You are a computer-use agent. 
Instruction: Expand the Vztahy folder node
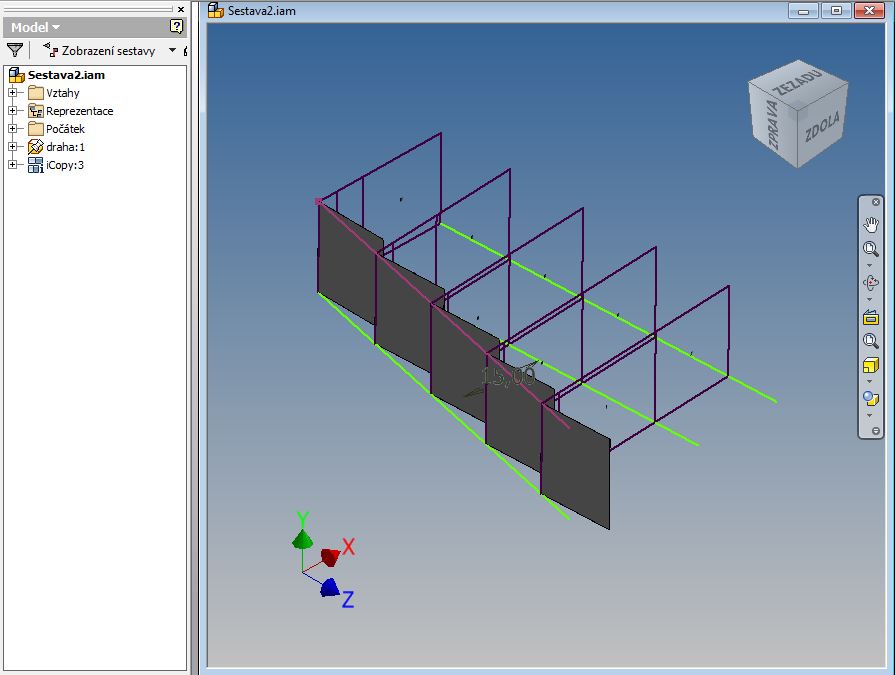click(x=13, y=93)
